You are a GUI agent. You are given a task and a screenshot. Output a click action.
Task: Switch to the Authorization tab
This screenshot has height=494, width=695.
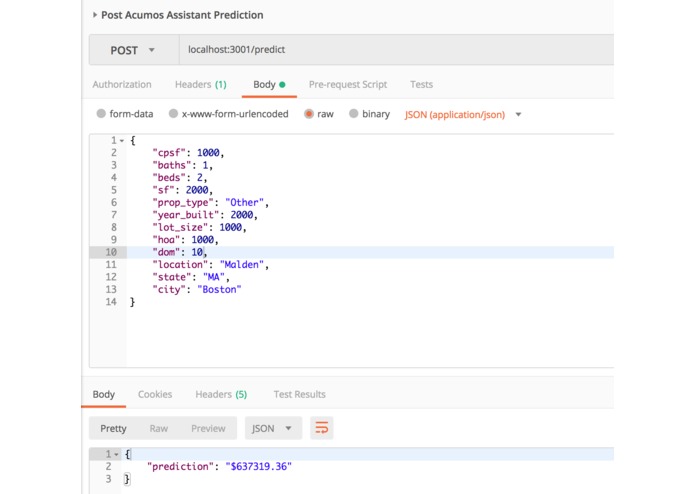[122, 84]
